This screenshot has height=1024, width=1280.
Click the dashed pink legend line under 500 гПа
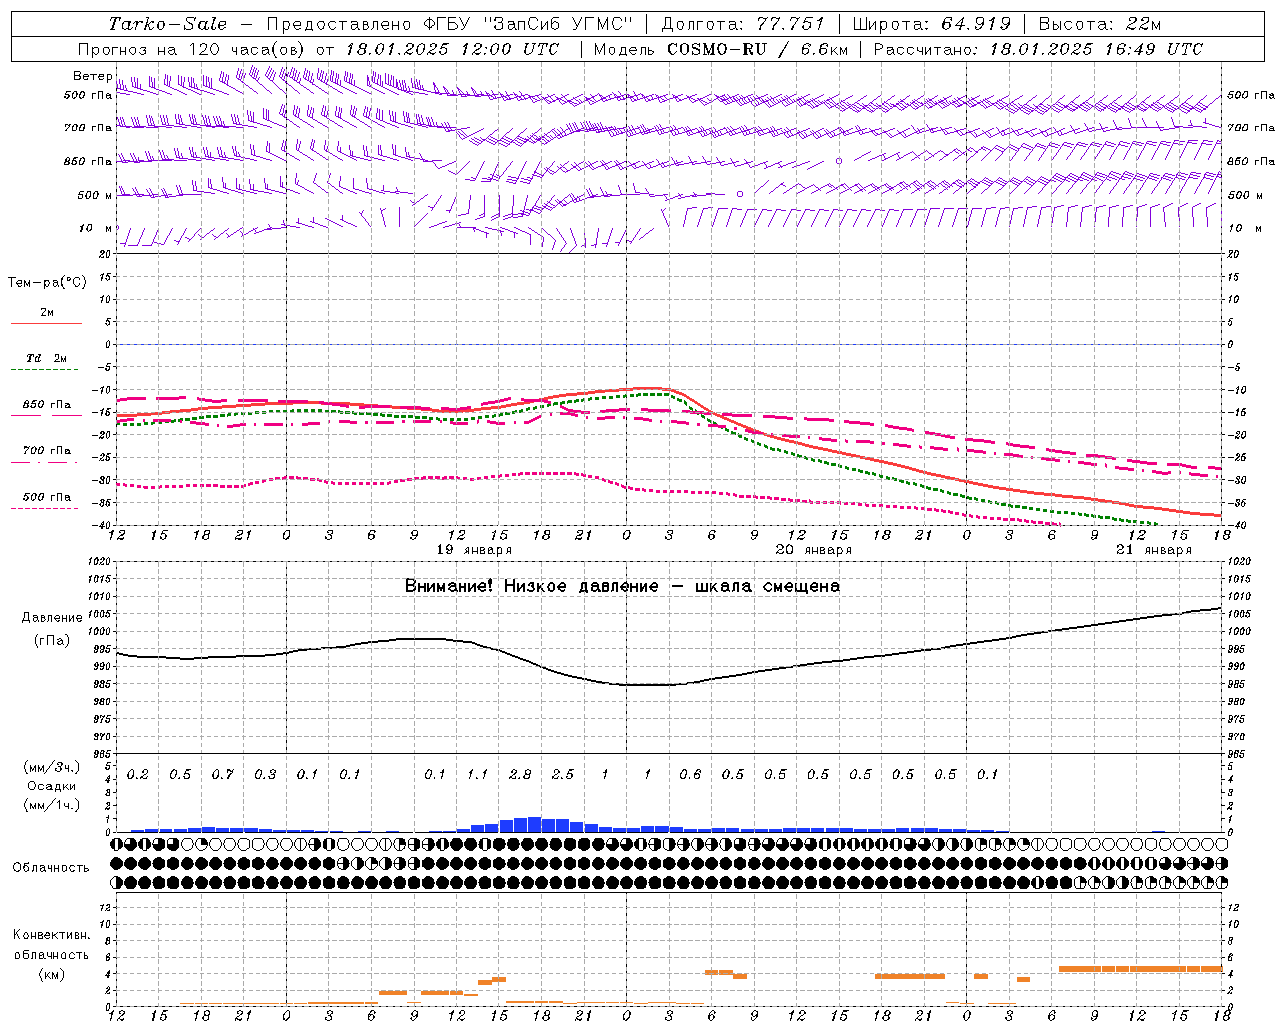coord(45,508)
